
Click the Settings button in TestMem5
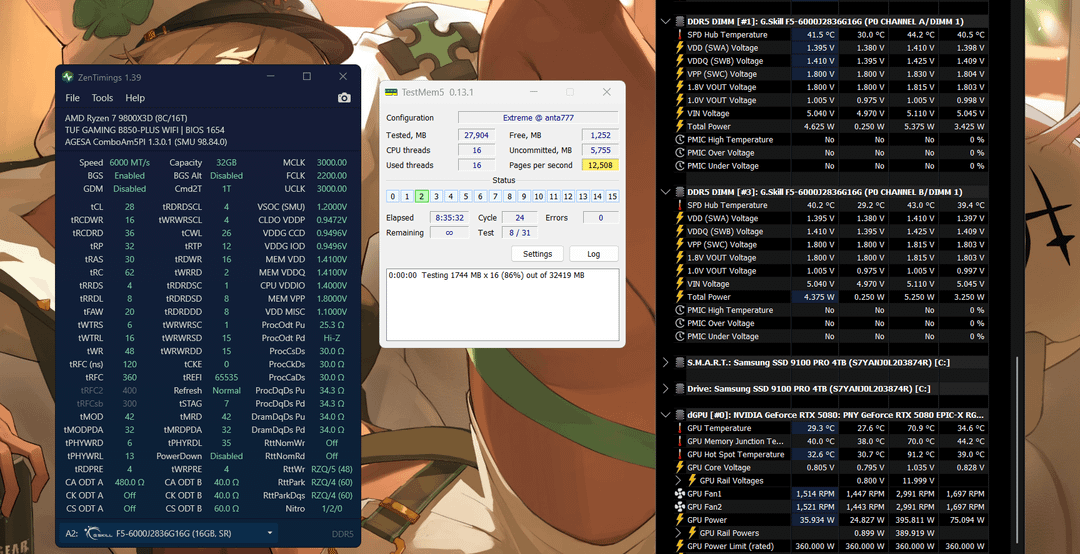coord(537,254)
